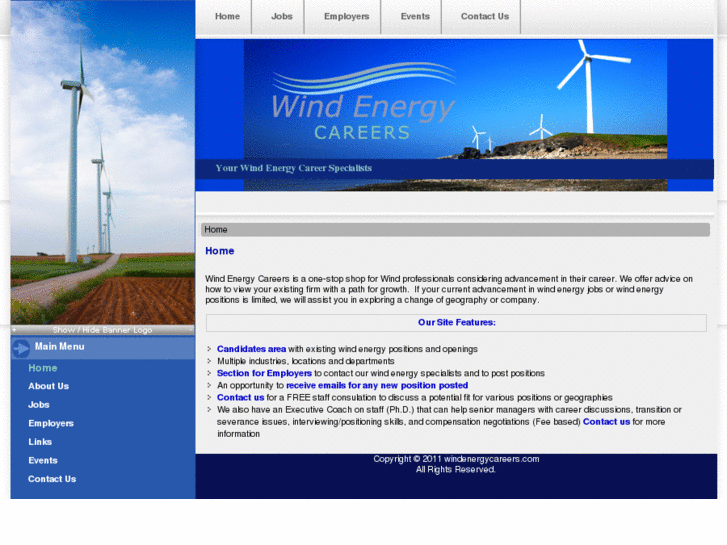Viewport: 727px width, 545px height.
Task: Click the All Rights Reserved footer text
Action: click(x=455, y=469)
